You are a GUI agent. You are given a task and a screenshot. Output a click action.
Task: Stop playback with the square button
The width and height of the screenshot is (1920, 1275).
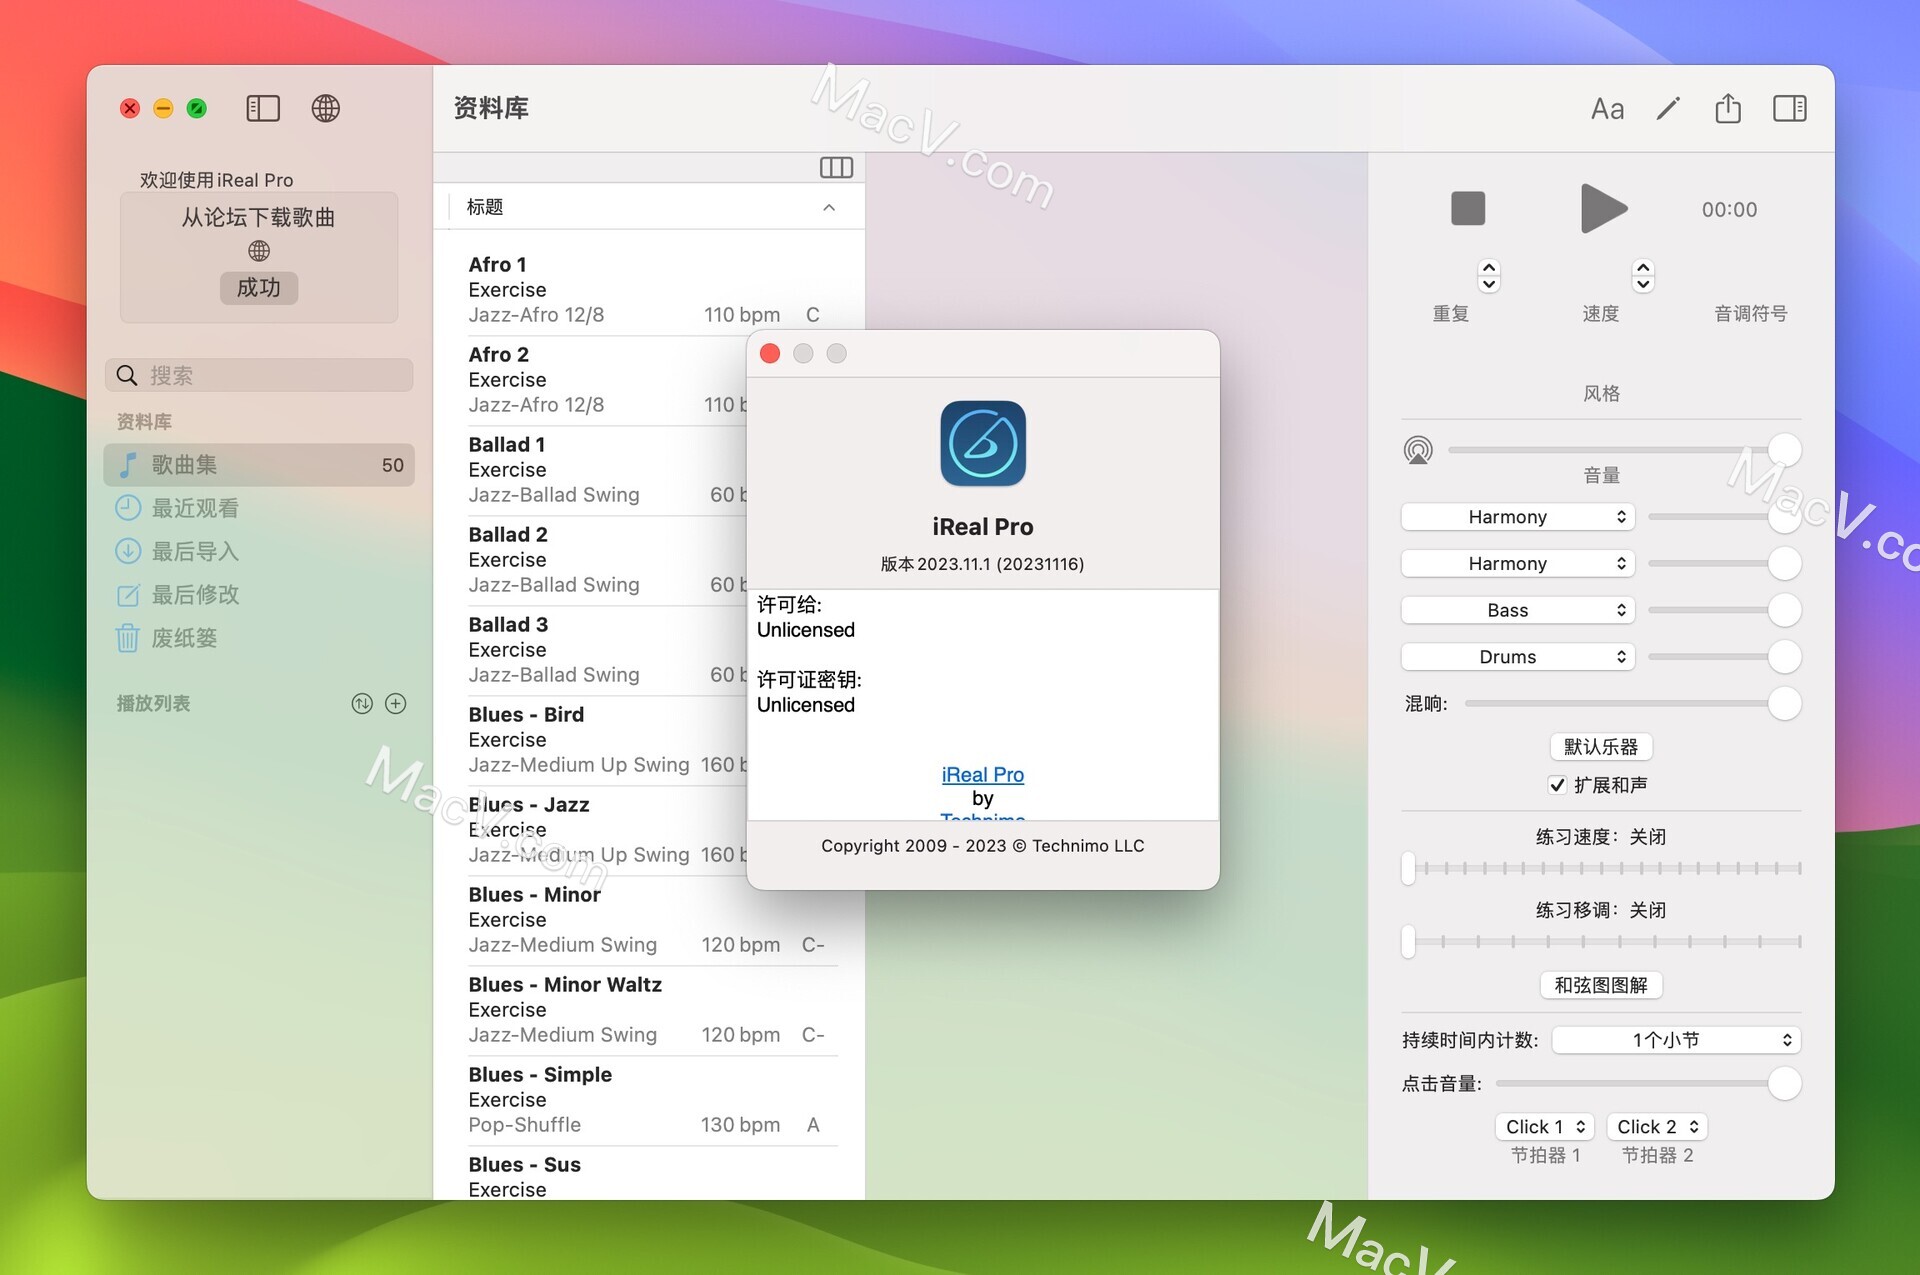1468,208
